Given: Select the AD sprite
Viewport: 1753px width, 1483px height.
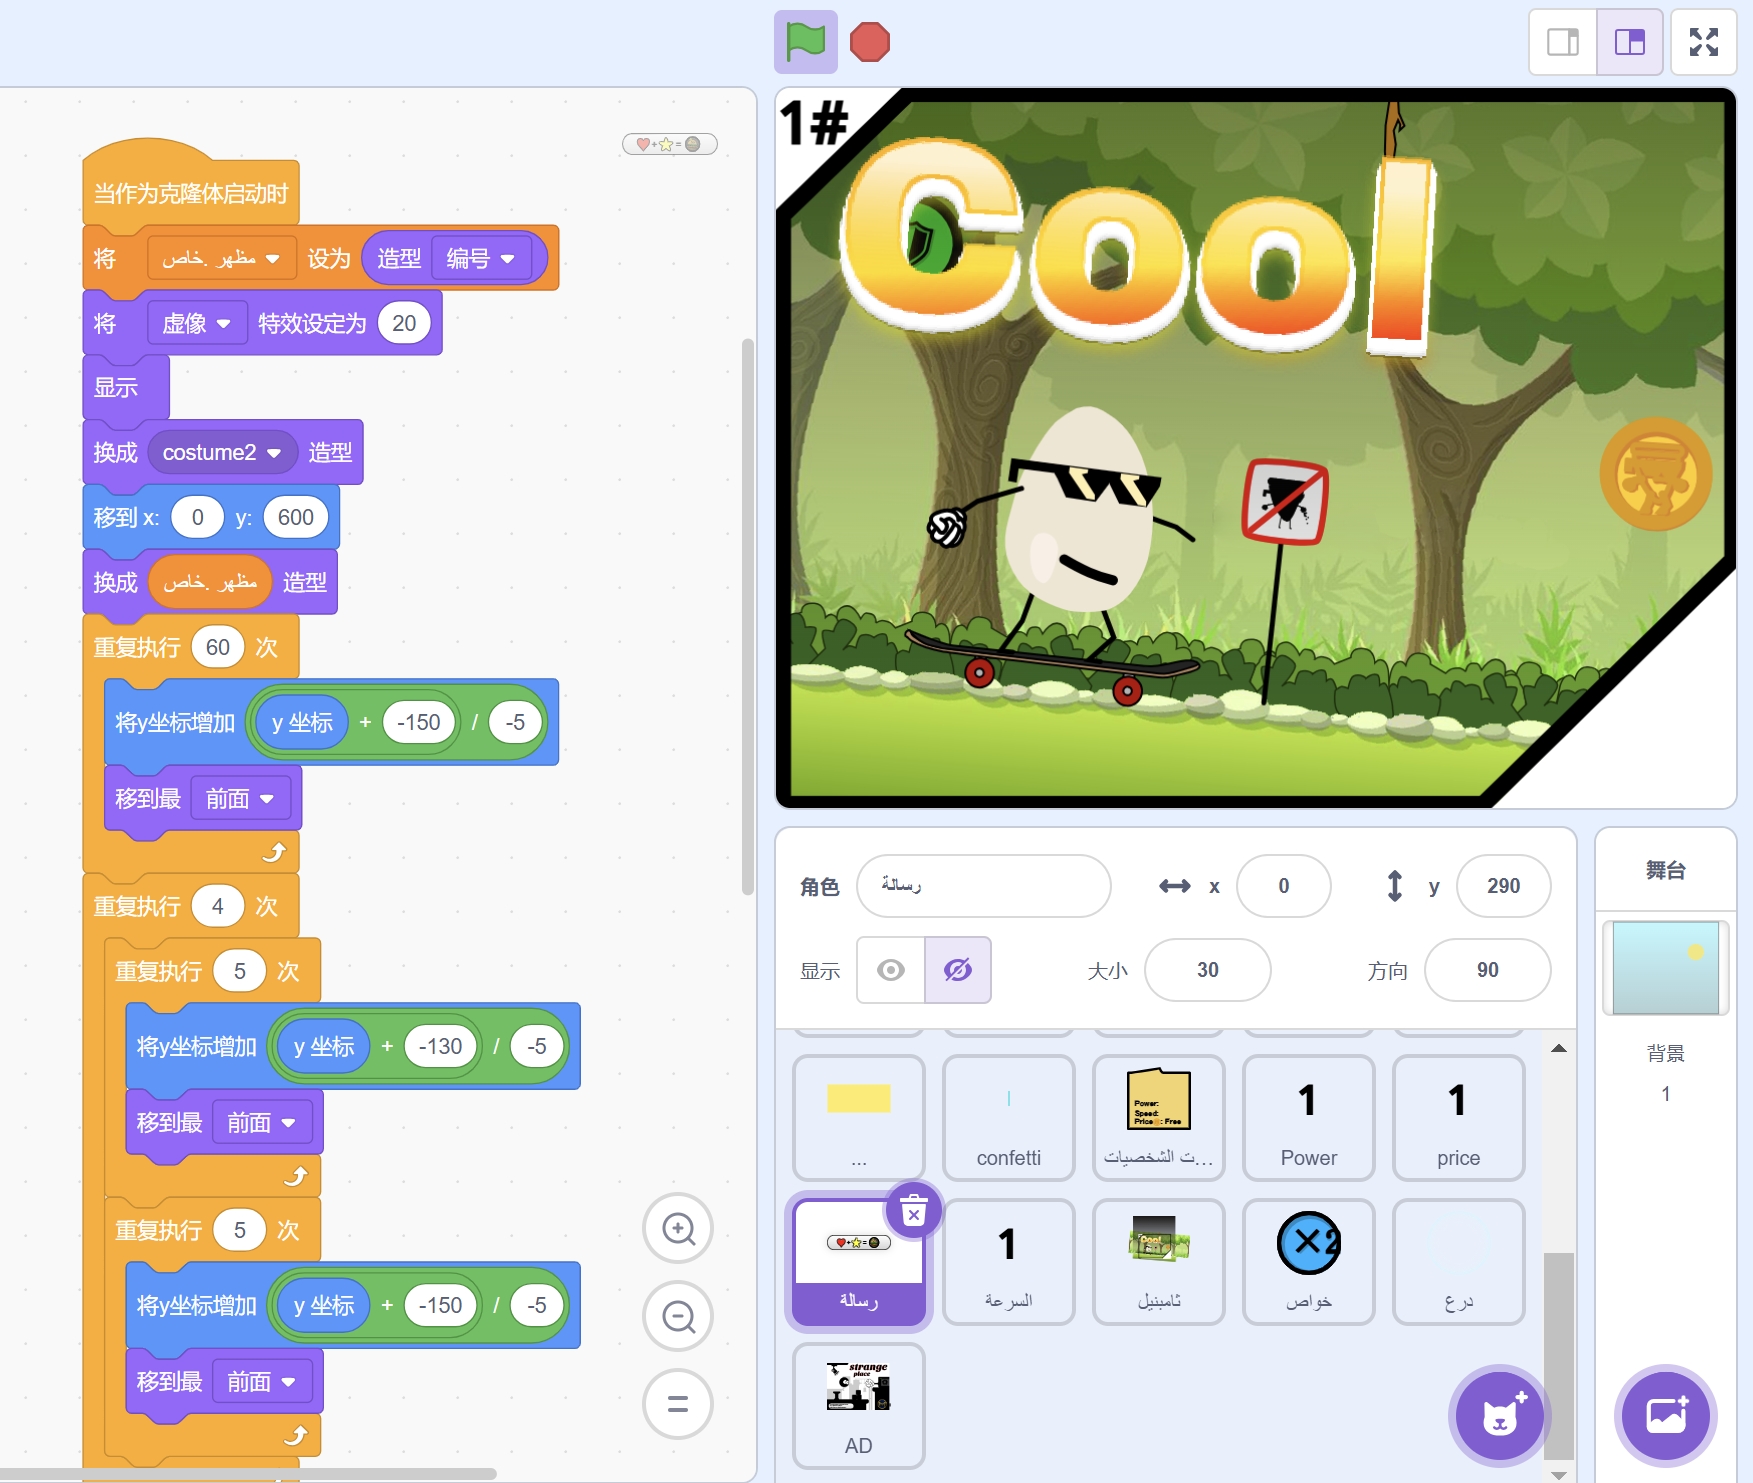Looking at the screenshot, I should [859, 1404].
